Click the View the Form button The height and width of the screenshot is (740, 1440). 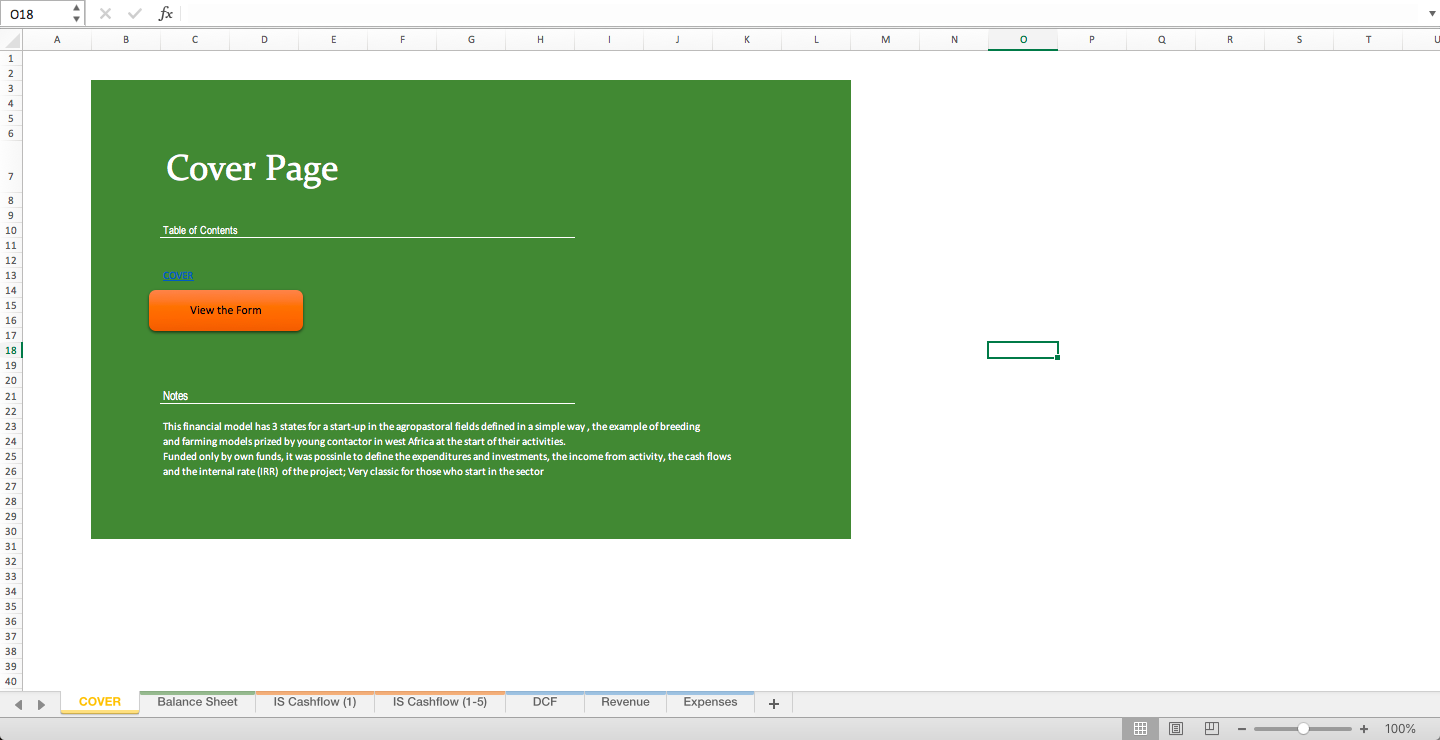pyautogui.click(x=226, y=310)
